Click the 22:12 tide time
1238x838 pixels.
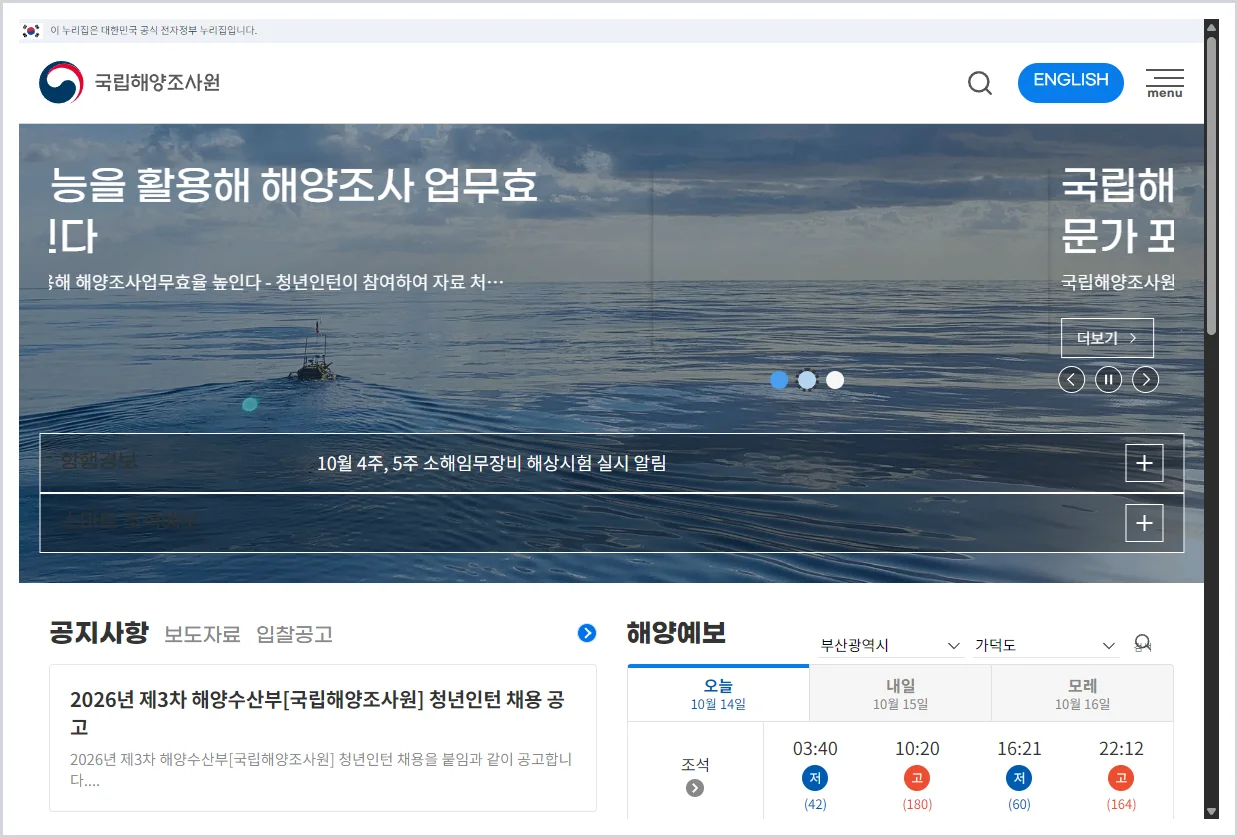pyautogui.click(x=1121, y=748)
